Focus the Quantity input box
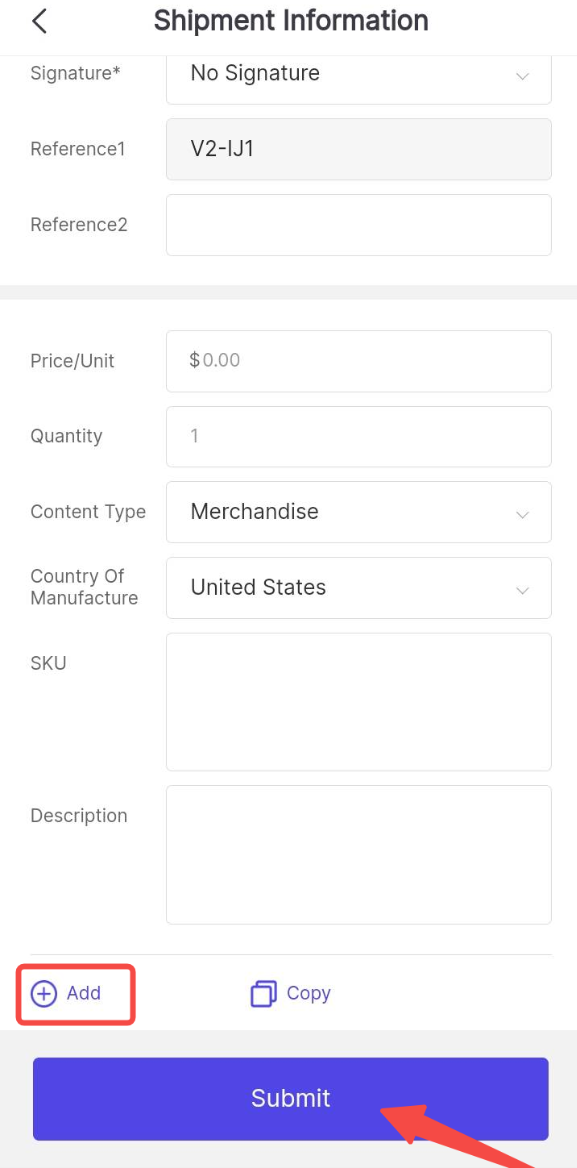Image resolution: width=577 pixels, height=1168 pixels. pyautogui.click(x=359, y=437)
